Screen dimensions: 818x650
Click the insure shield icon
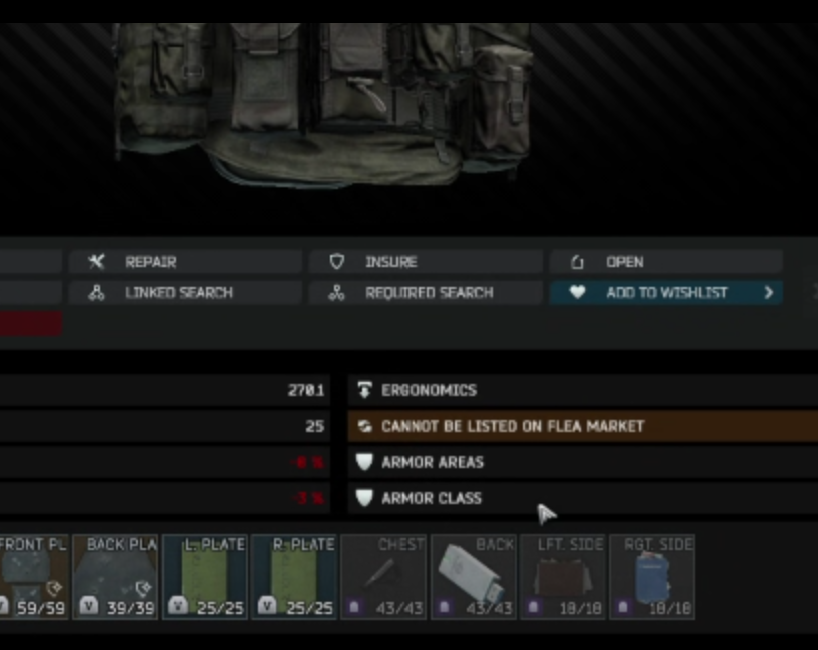pyautogui.click(x=337, y=262)
